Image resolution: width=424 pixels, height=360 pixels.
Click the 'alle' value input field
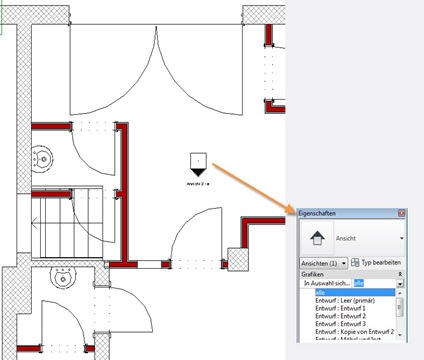pyautogui.click(x=375, y=283)
